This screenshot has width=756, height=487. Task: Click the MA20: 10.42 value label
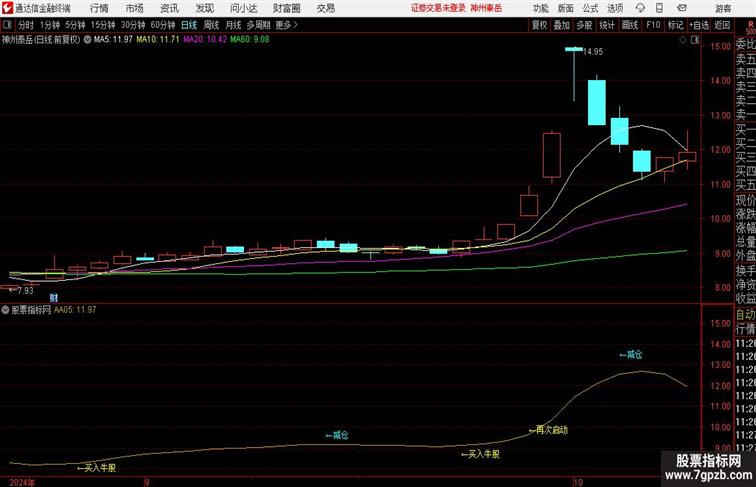tap(204, 40)
